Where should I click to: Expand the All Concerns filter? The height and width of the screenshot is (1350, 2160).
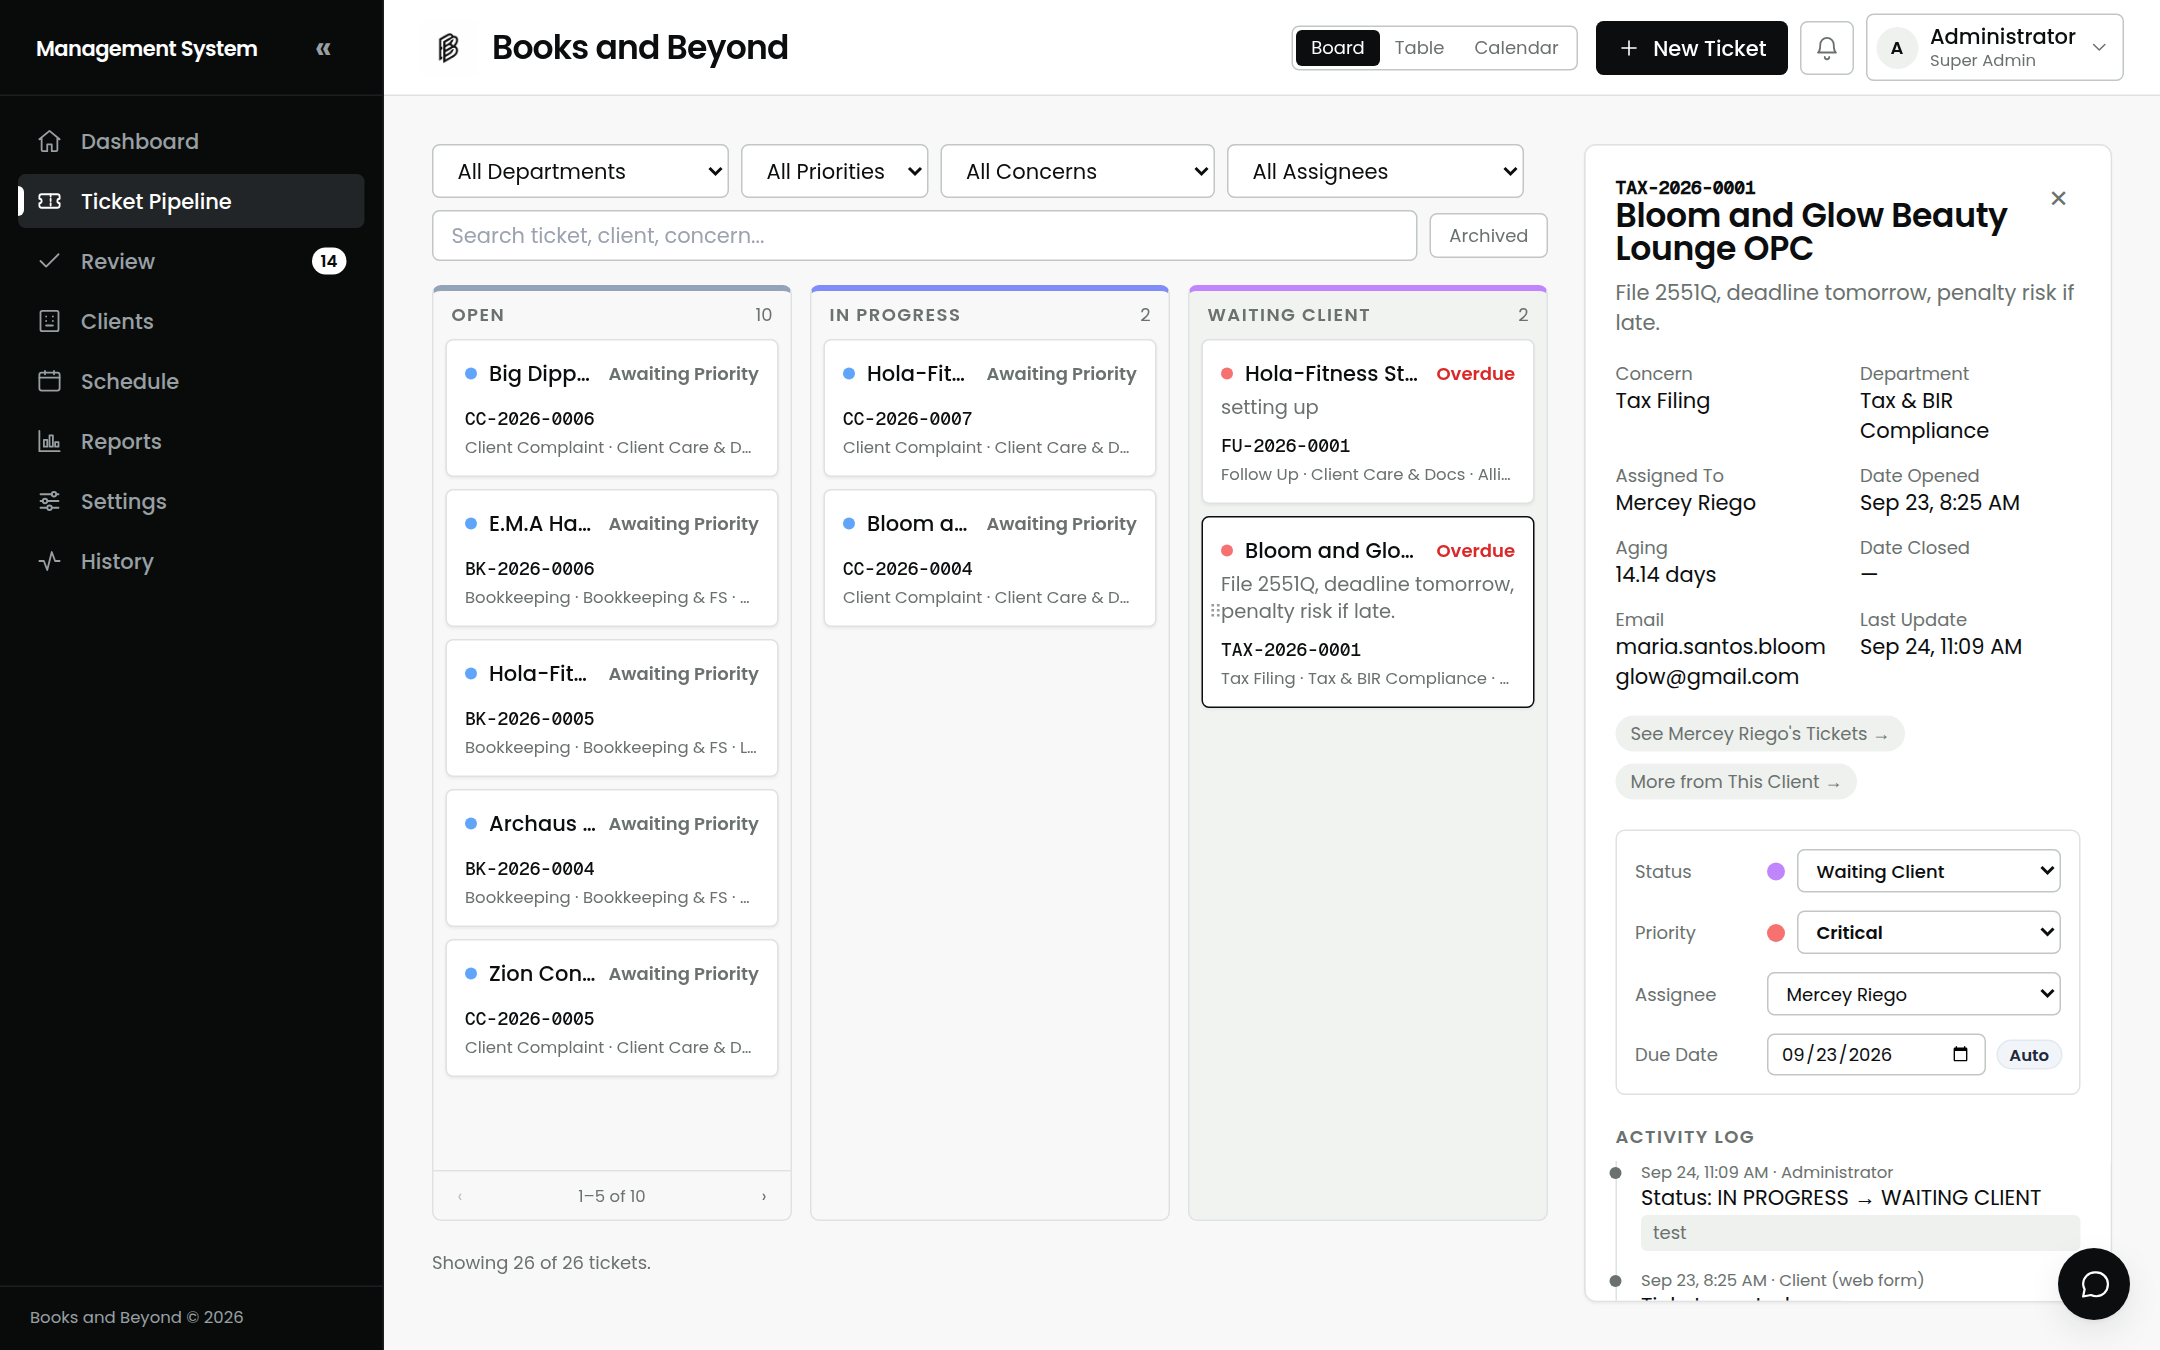(1077, 171)
